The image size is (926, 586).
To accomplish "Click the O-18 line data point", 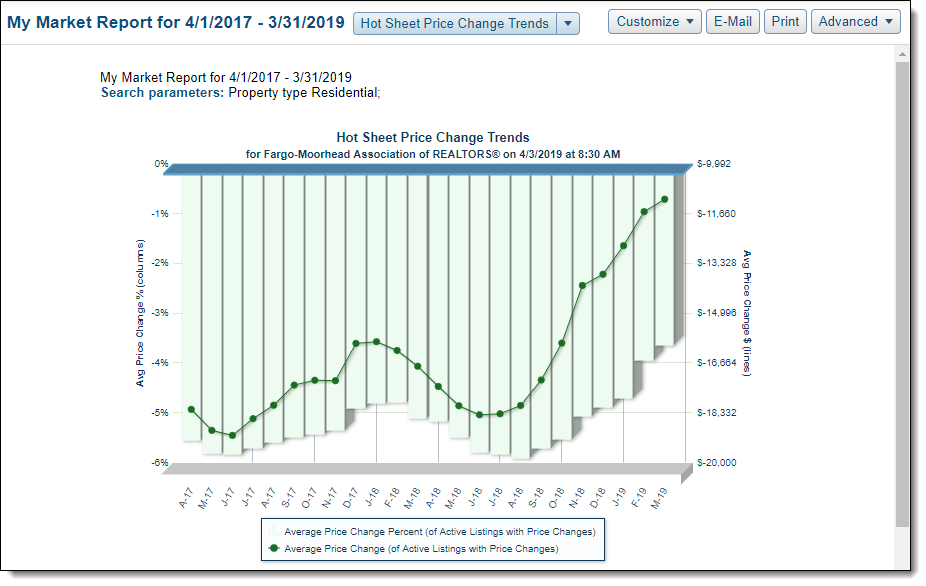I will [562, 343].
